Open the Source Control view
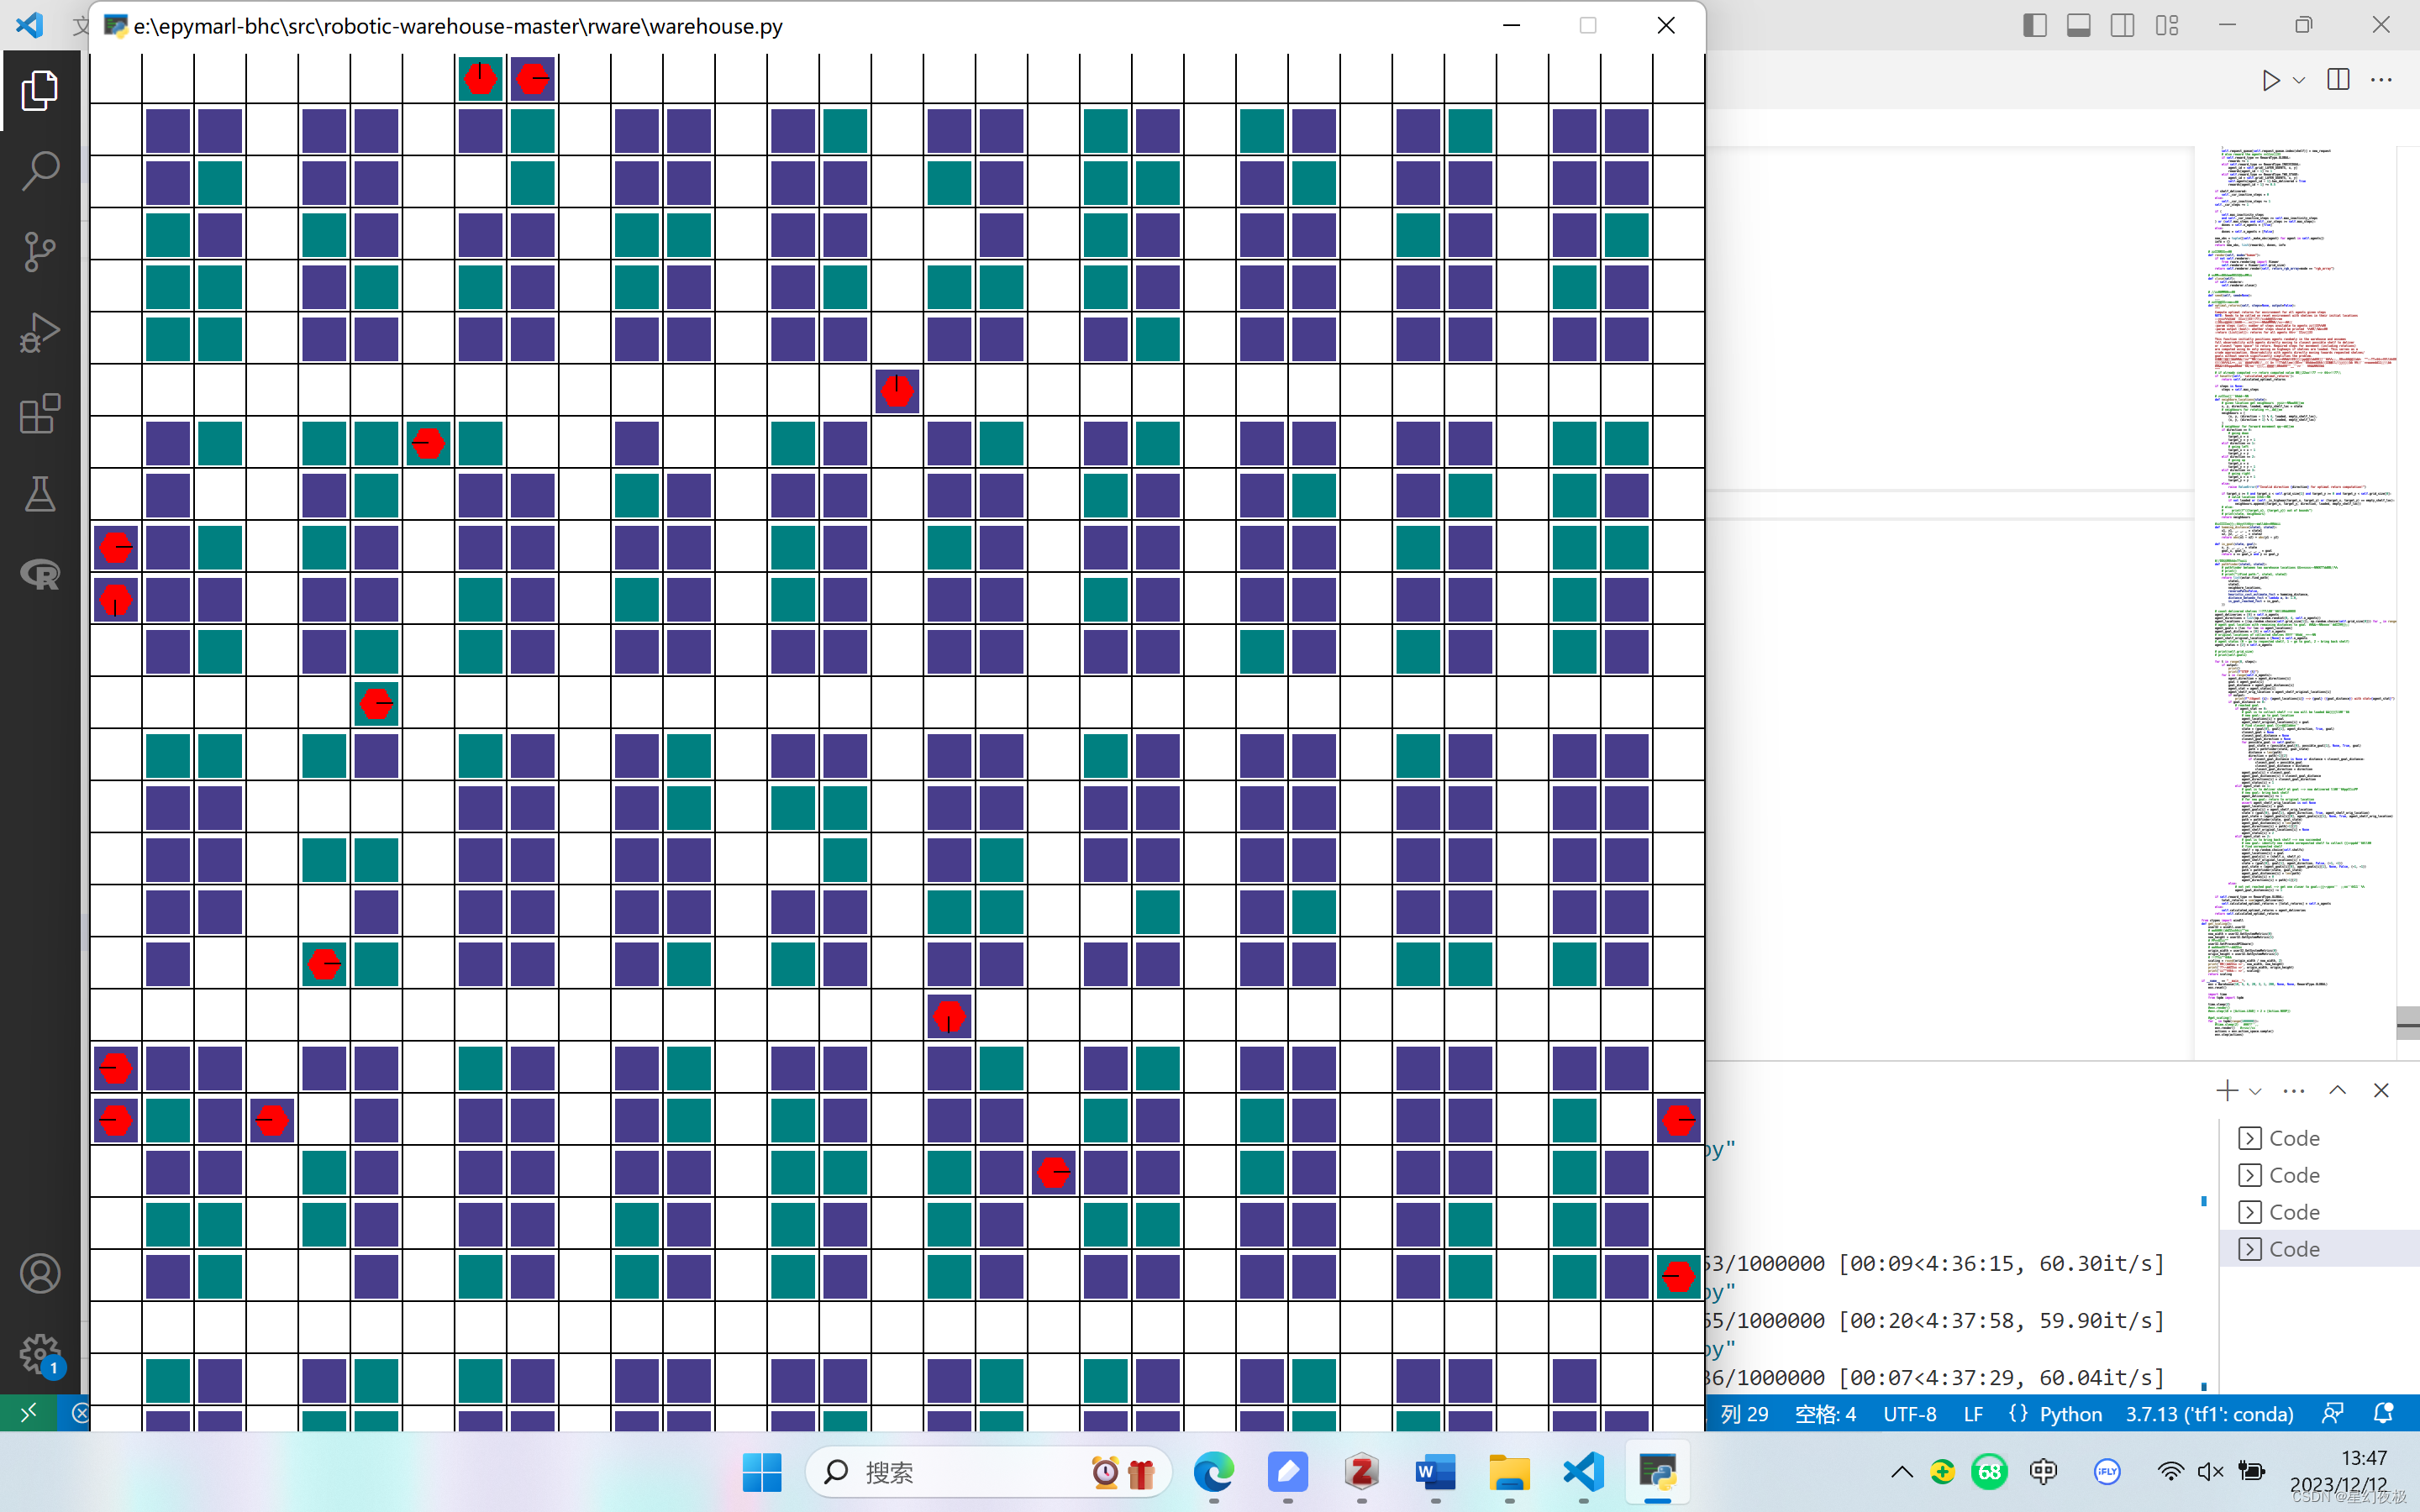 point(40,252)
